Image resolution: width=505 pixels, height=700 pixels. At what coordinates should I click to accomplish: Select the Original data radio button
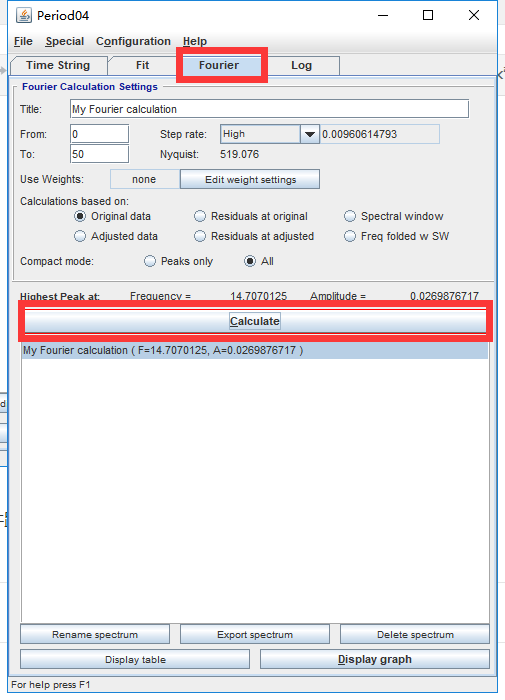[x=80, y=217]
